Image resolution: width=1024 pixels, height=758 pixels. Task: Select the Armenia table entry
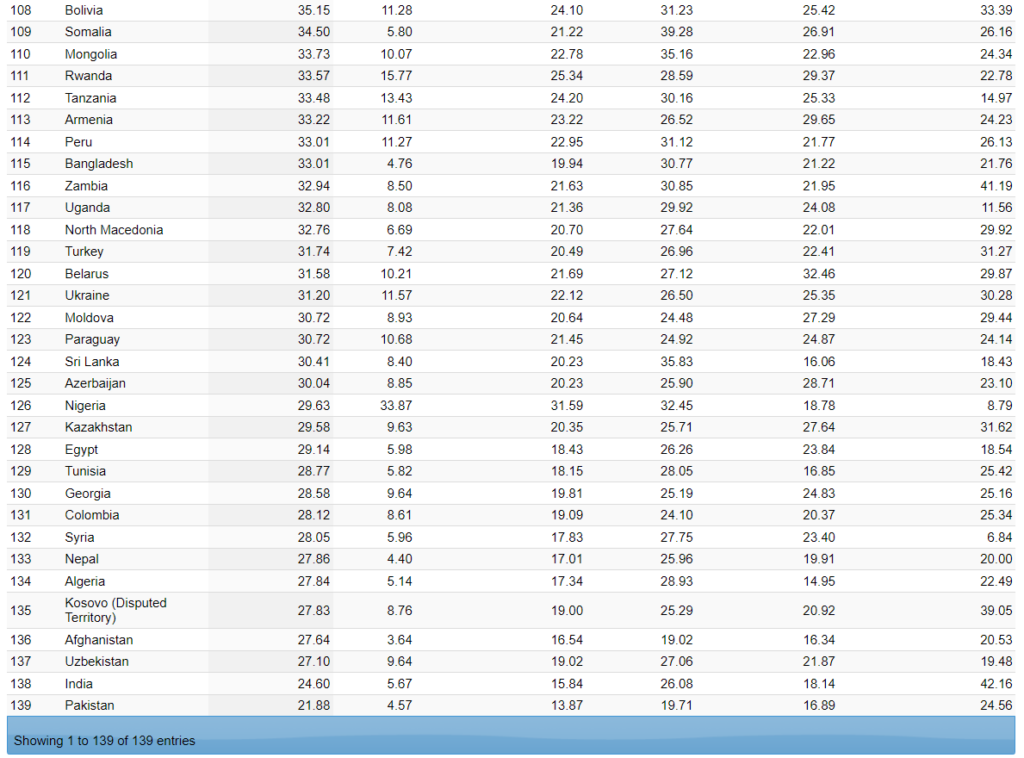click(89, 120)
